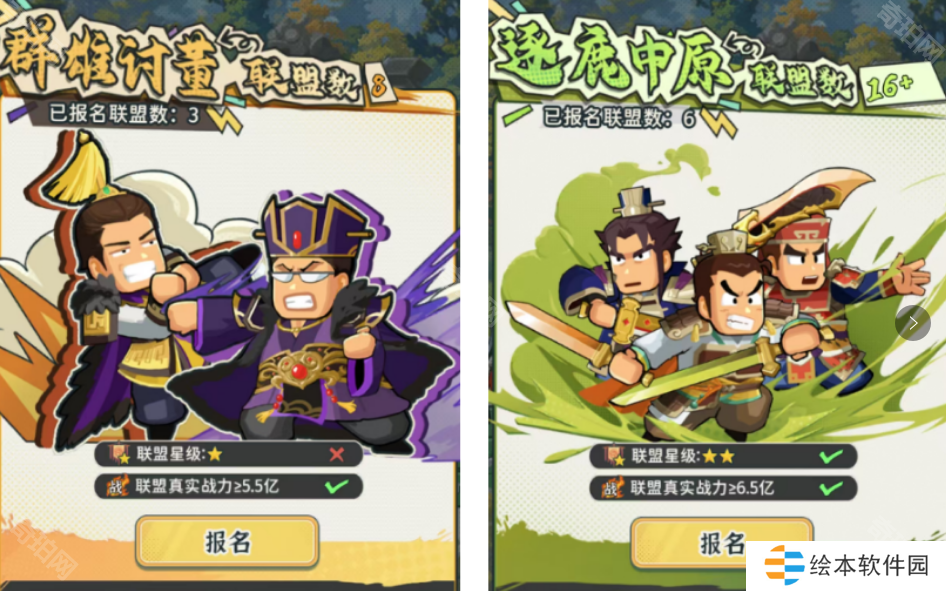Open the 绘本软件园 site name text
Image resolution: width=946 pixels, height=591 pixels.
pos(869,566)
